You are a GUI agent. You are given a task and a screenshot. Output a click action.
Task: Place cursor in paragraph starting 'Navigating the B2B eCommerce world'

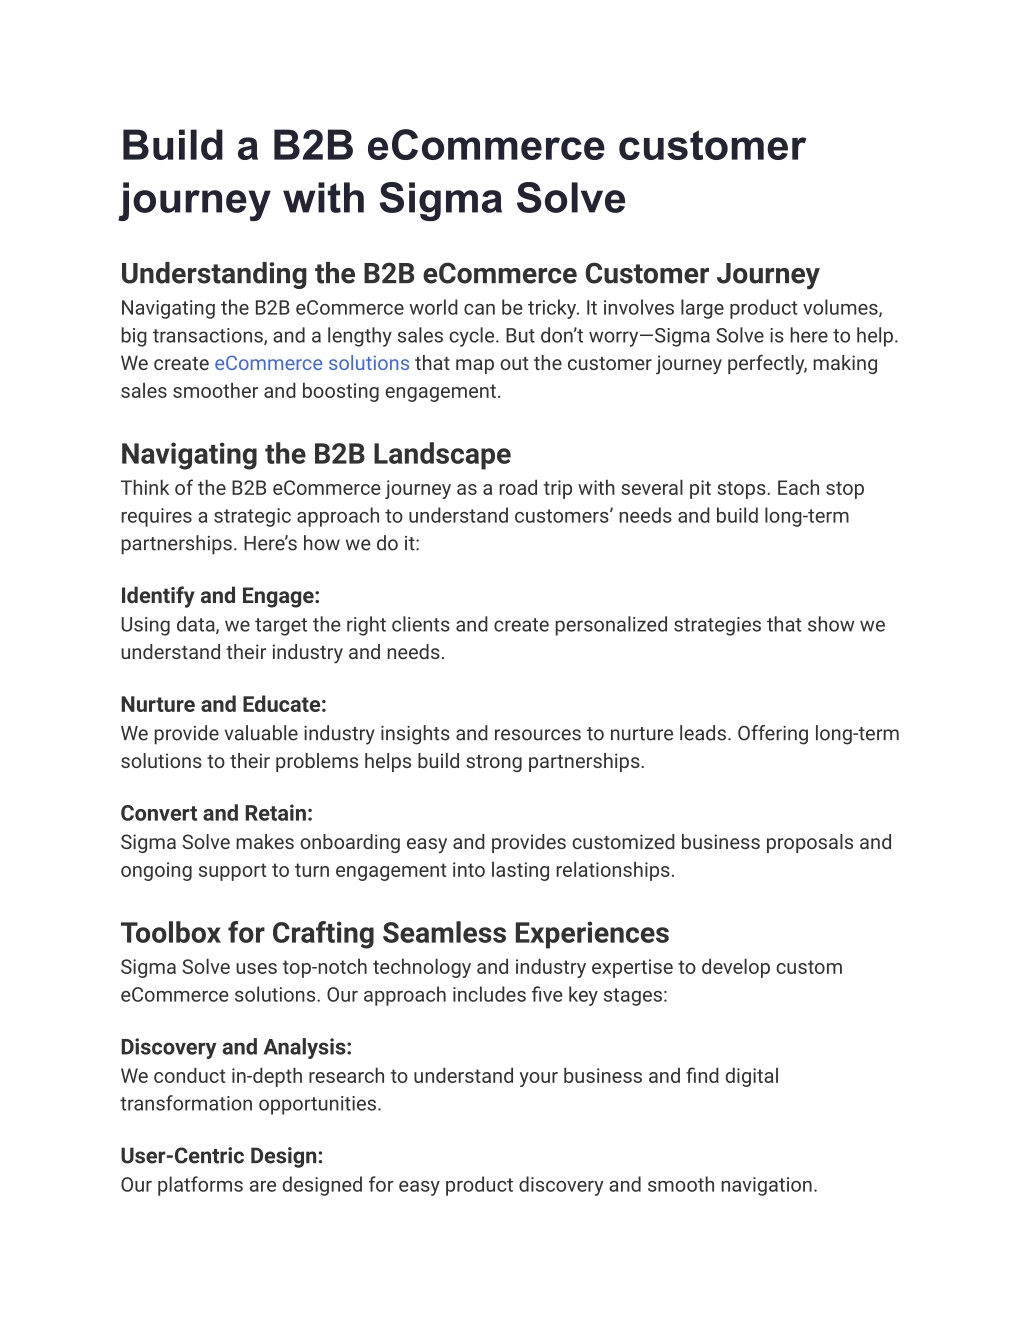pyautogui.click(x=509, y=349)
